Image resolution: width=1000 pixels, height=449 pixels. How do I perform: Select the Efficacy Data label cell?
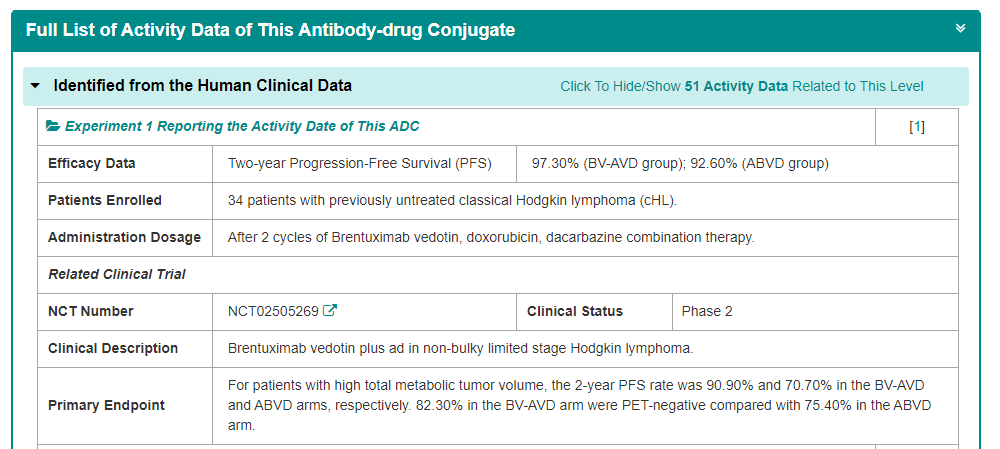92,163
